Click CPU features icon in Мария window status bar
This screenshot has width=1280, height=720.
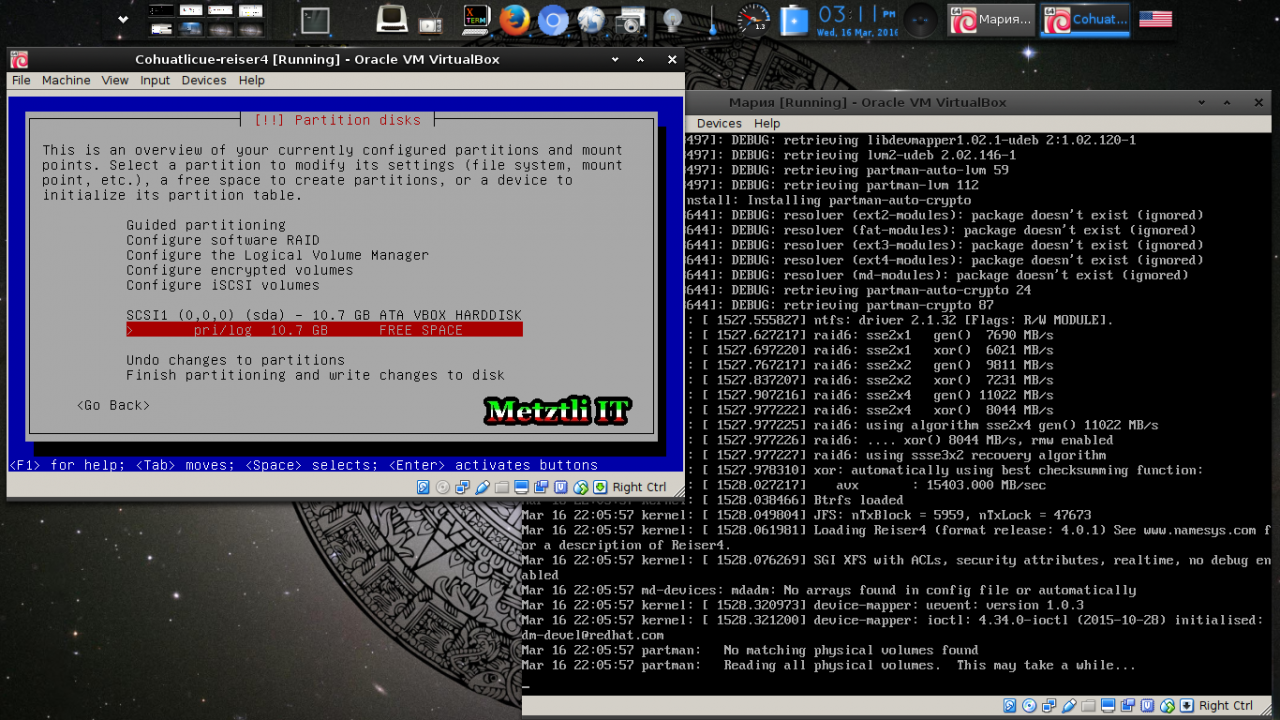pos(1148,705)
